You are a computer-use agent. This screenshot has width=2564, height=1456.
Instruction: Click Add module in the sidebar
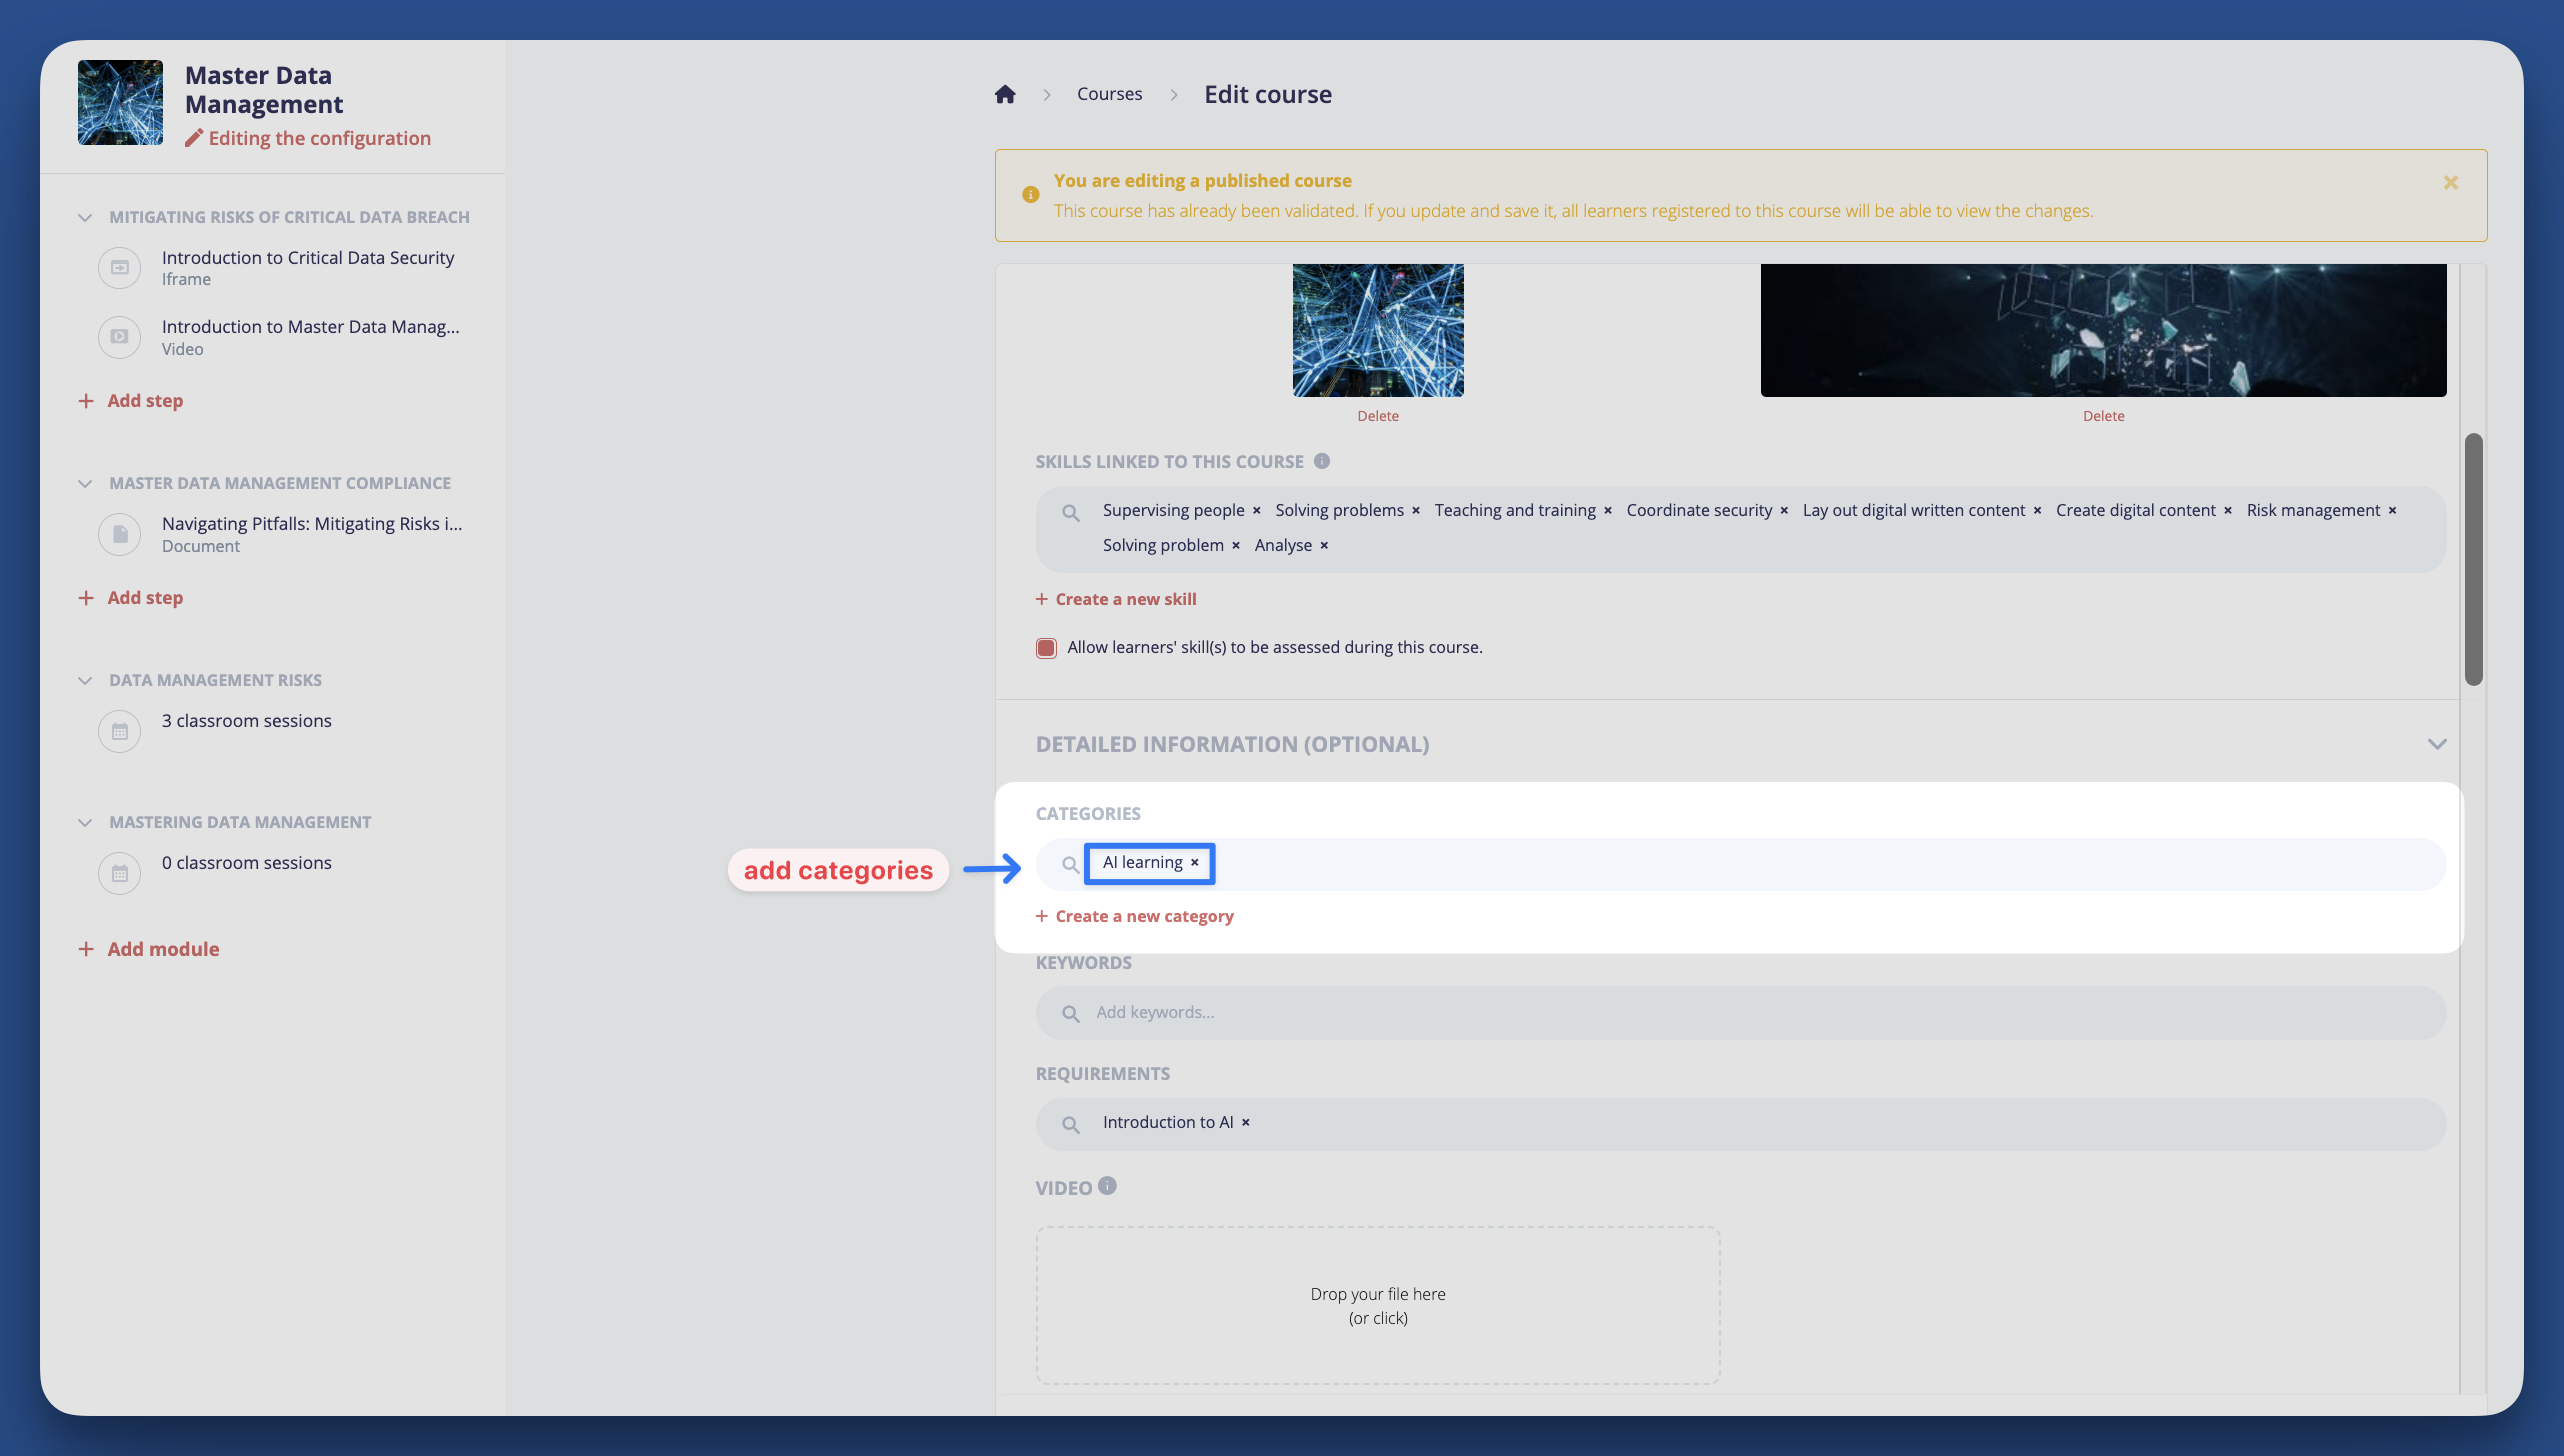tap(149, 949)
